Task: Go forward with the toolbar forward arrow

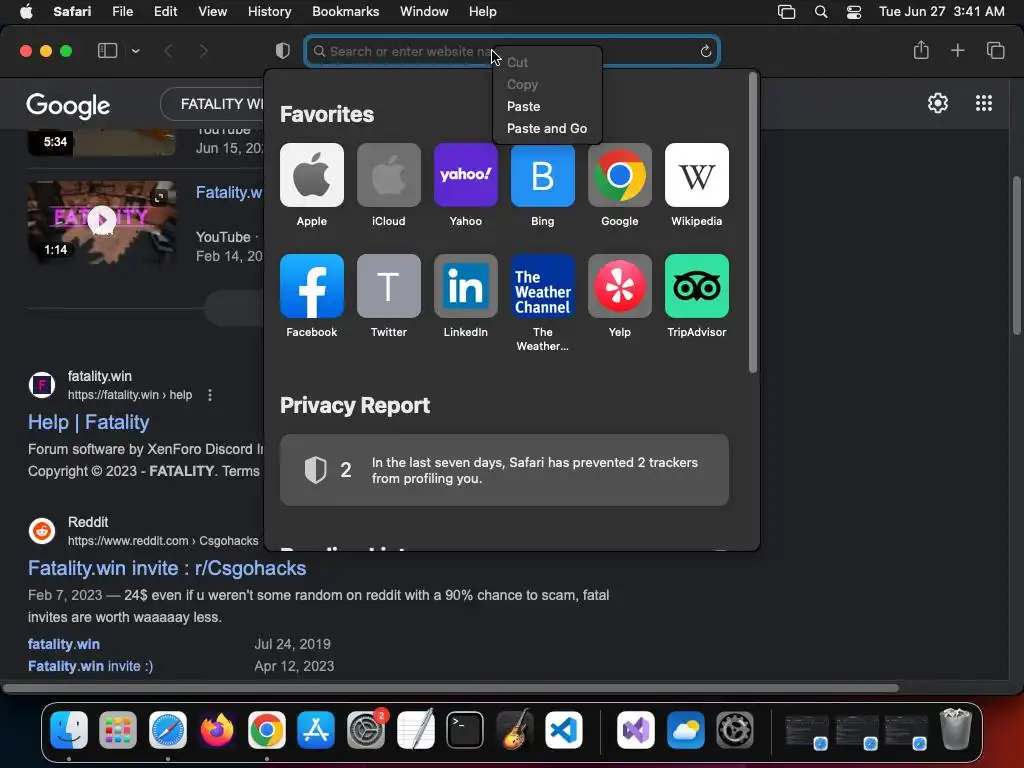Action: (x=203, y=51)
